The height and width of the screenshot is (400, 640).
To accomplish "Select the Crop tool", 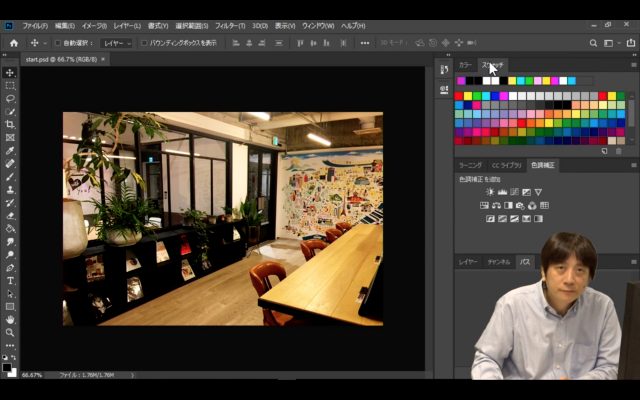I will click(x=10, y=124).
